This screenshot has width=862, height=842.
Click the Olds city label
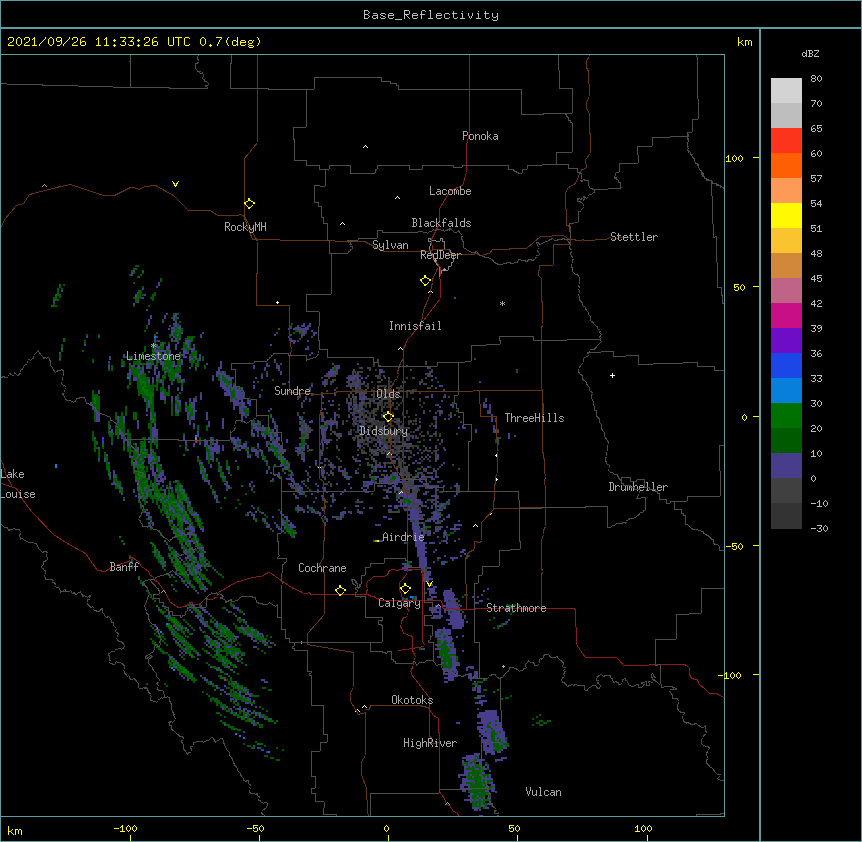click(x=388, y=394)
